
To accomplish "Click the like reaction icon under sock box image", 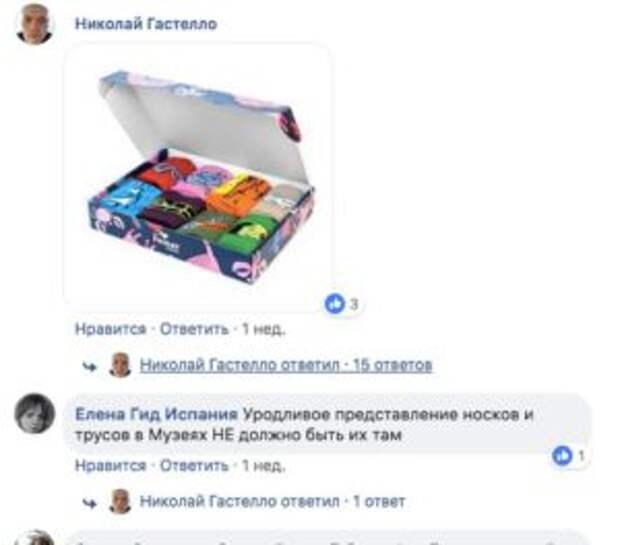I will point(335,304).
